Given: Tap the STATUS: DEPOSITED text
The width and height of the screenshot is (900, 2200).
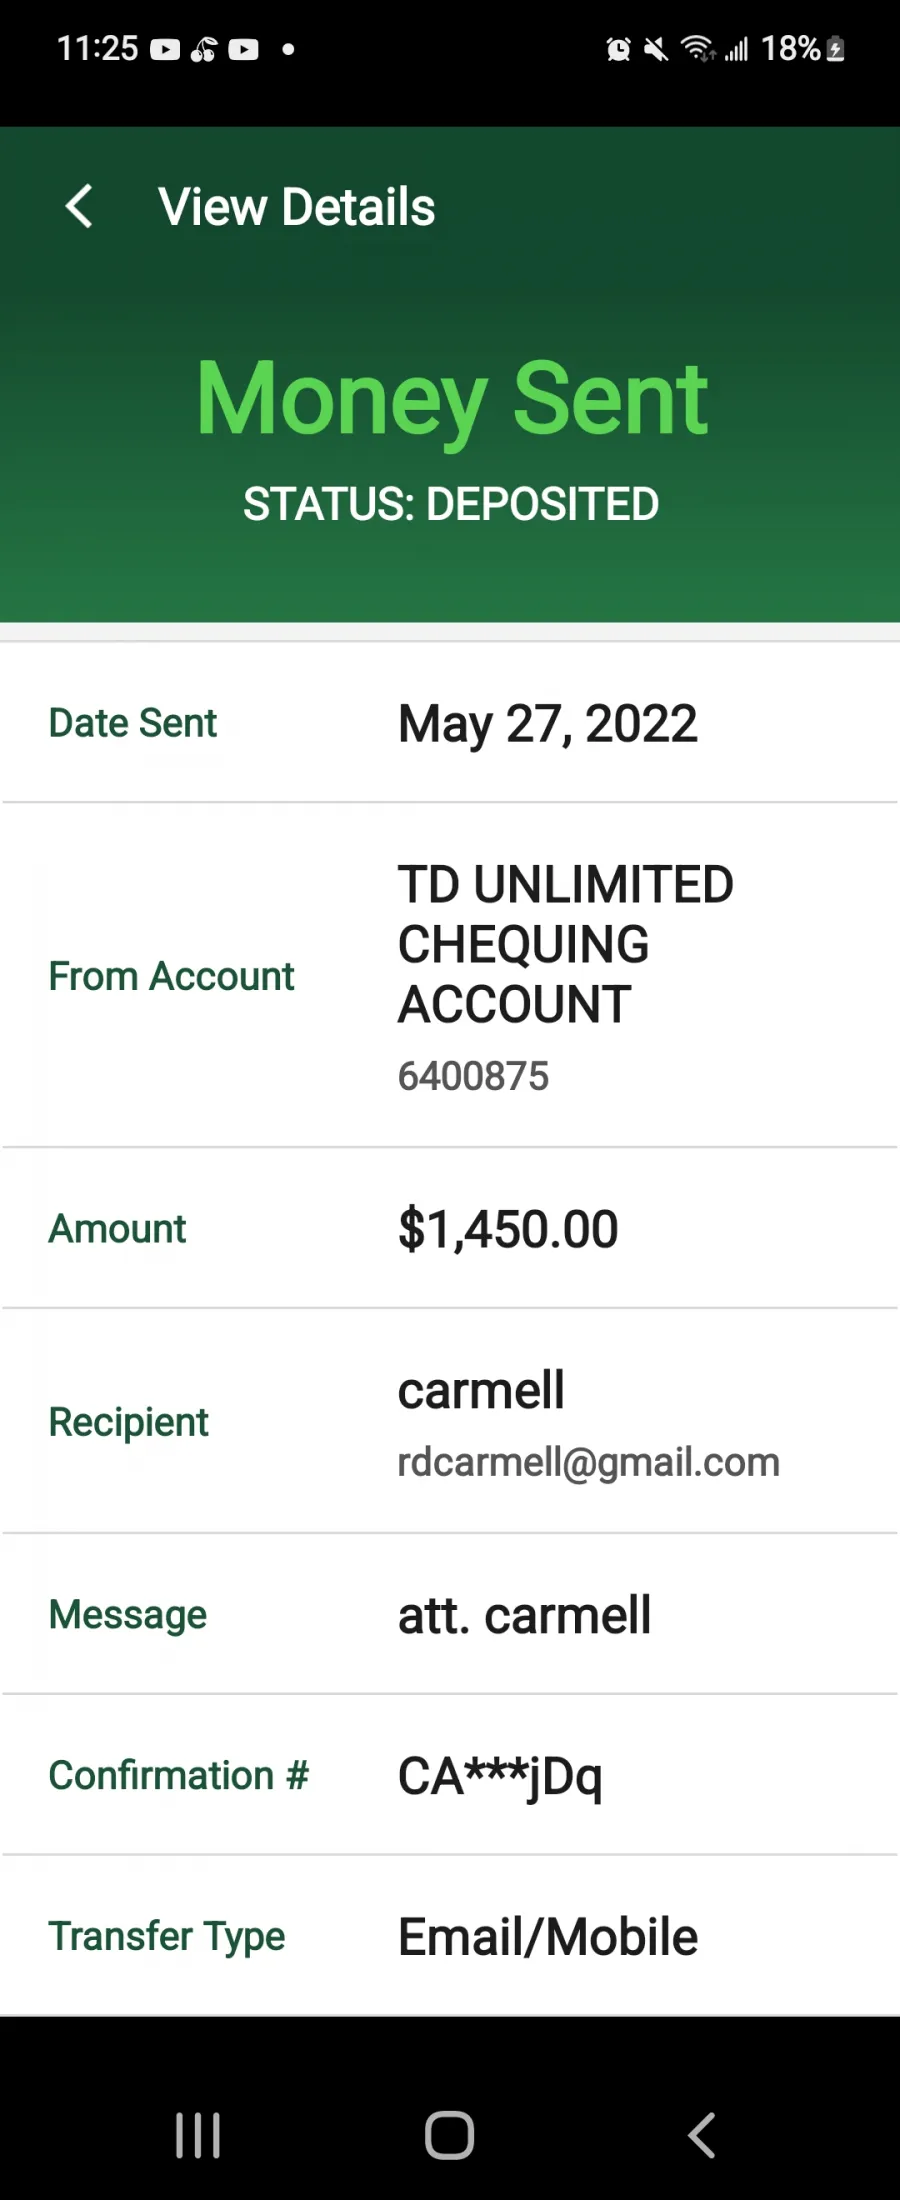Looking at the screenshot, I should point(451,504).
